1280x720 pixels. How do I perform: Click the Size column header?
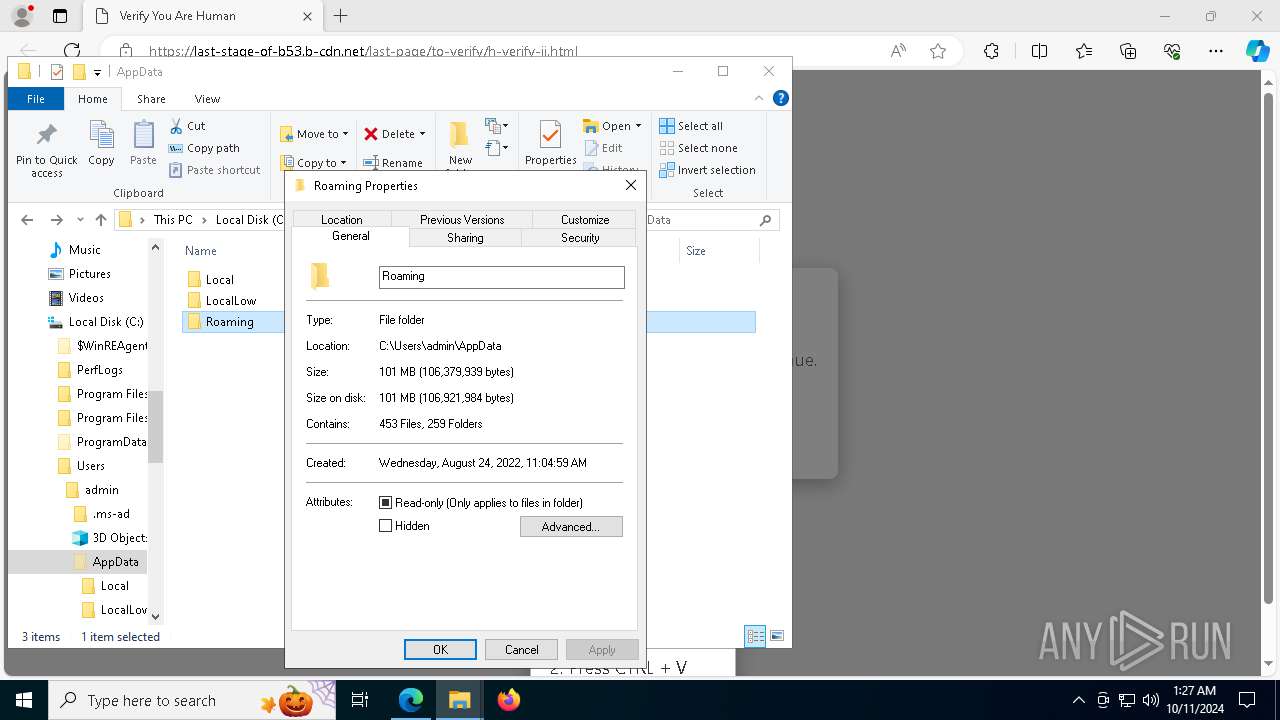point(696,251)
